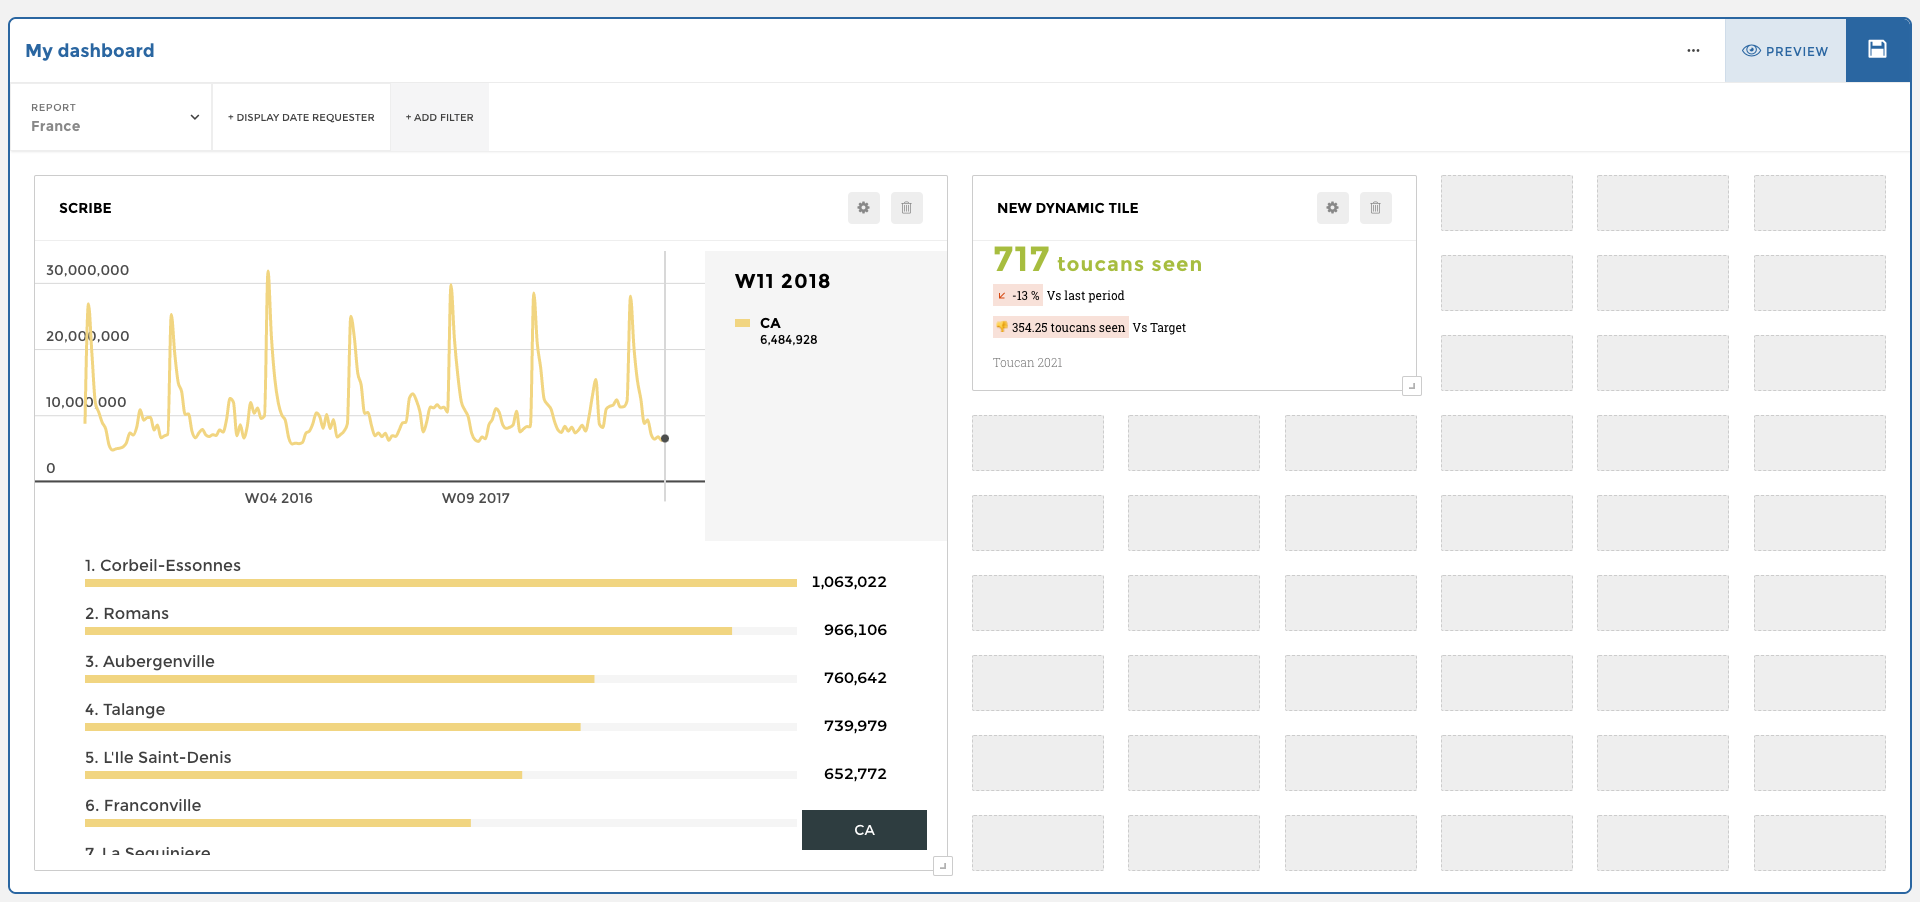Click Display Date Requester button
This screenshot has height=902, width=1920.
coord(301,117)
